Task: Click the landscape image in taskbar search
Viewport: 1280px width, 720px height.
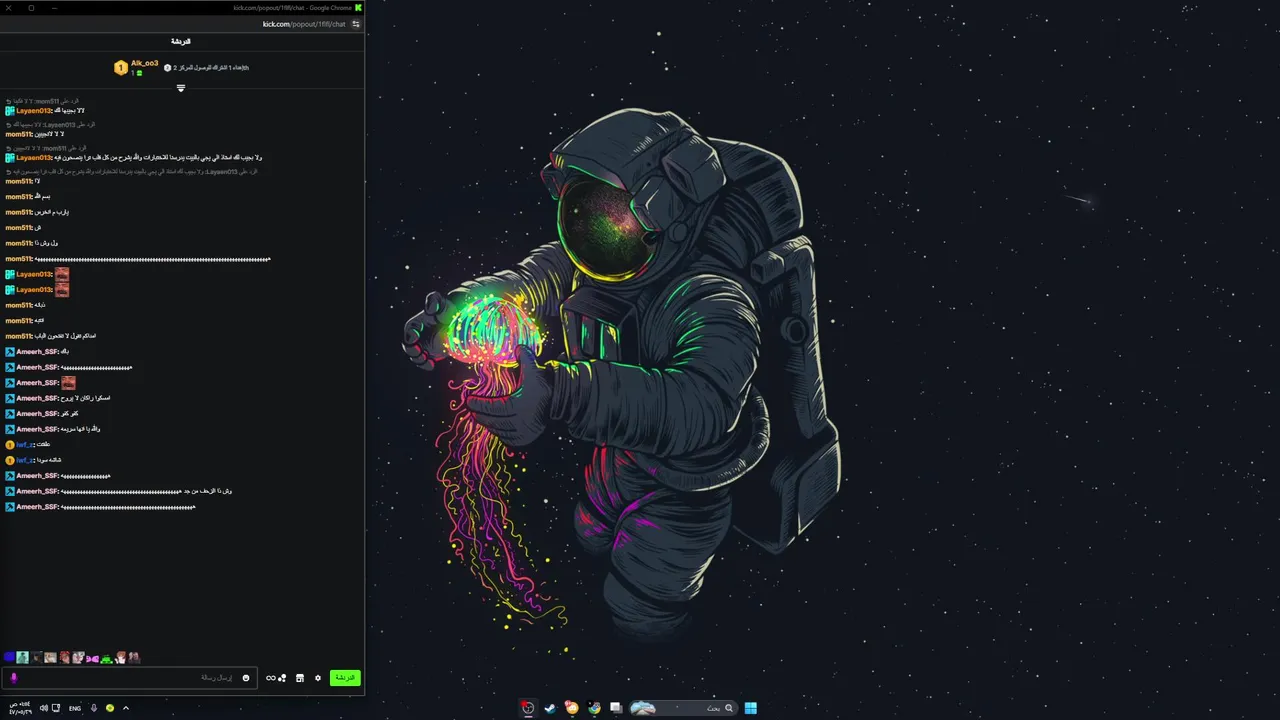Action: coord(643,708)
